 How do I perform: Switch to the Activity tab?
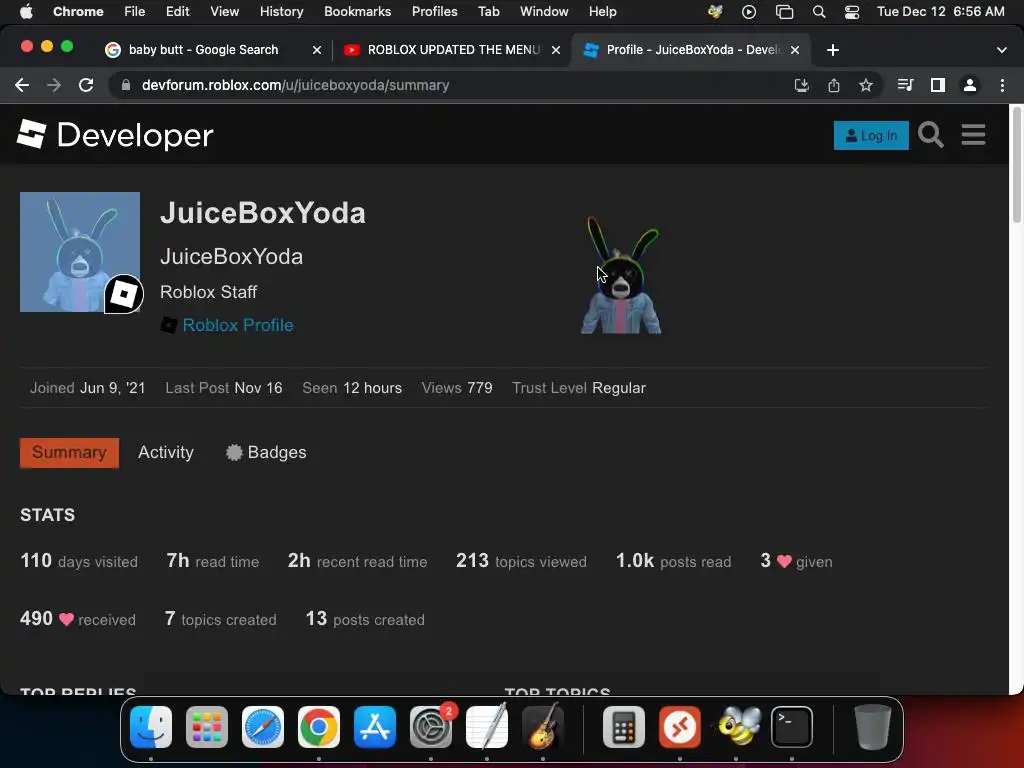click(x=166, y=453)
